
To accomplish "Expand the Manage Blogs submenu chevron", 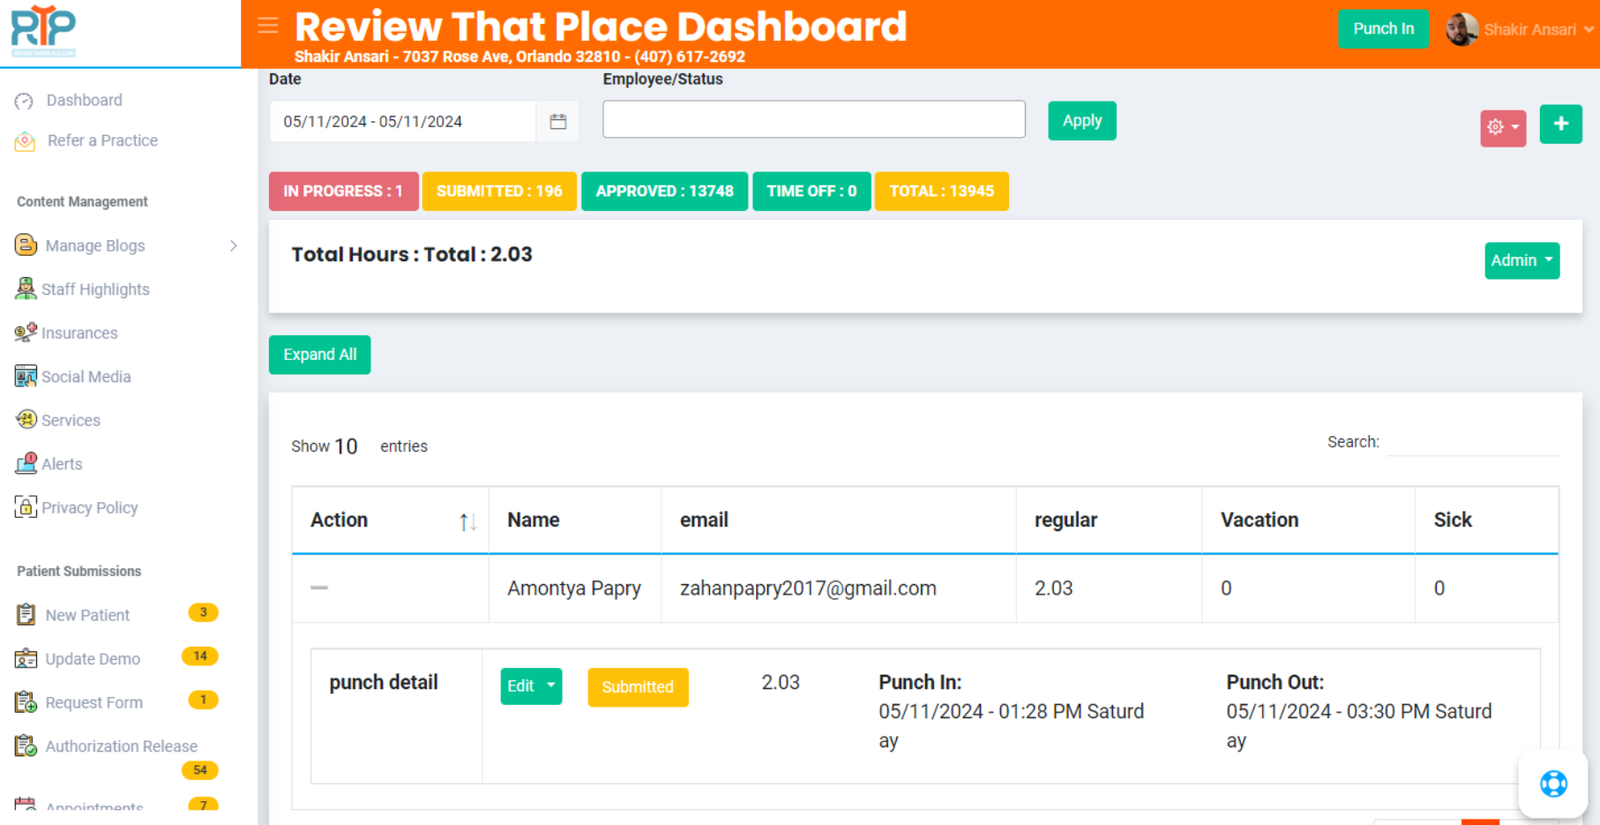I will [x=233, y=246].
